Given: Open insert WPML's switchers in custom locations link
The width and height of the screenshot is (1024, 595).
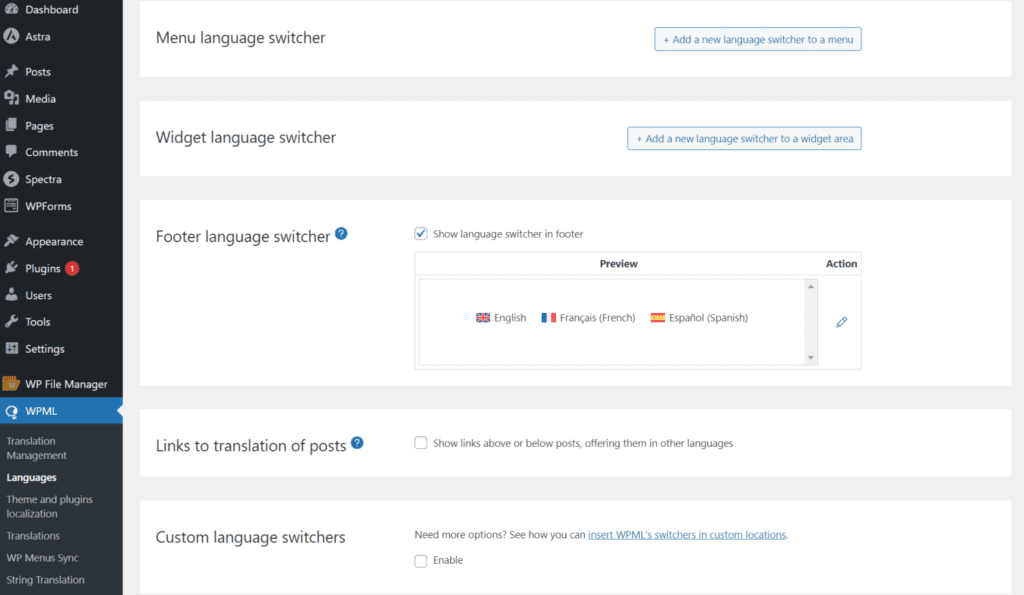Looking at the screenshot, I should [687, 534].
